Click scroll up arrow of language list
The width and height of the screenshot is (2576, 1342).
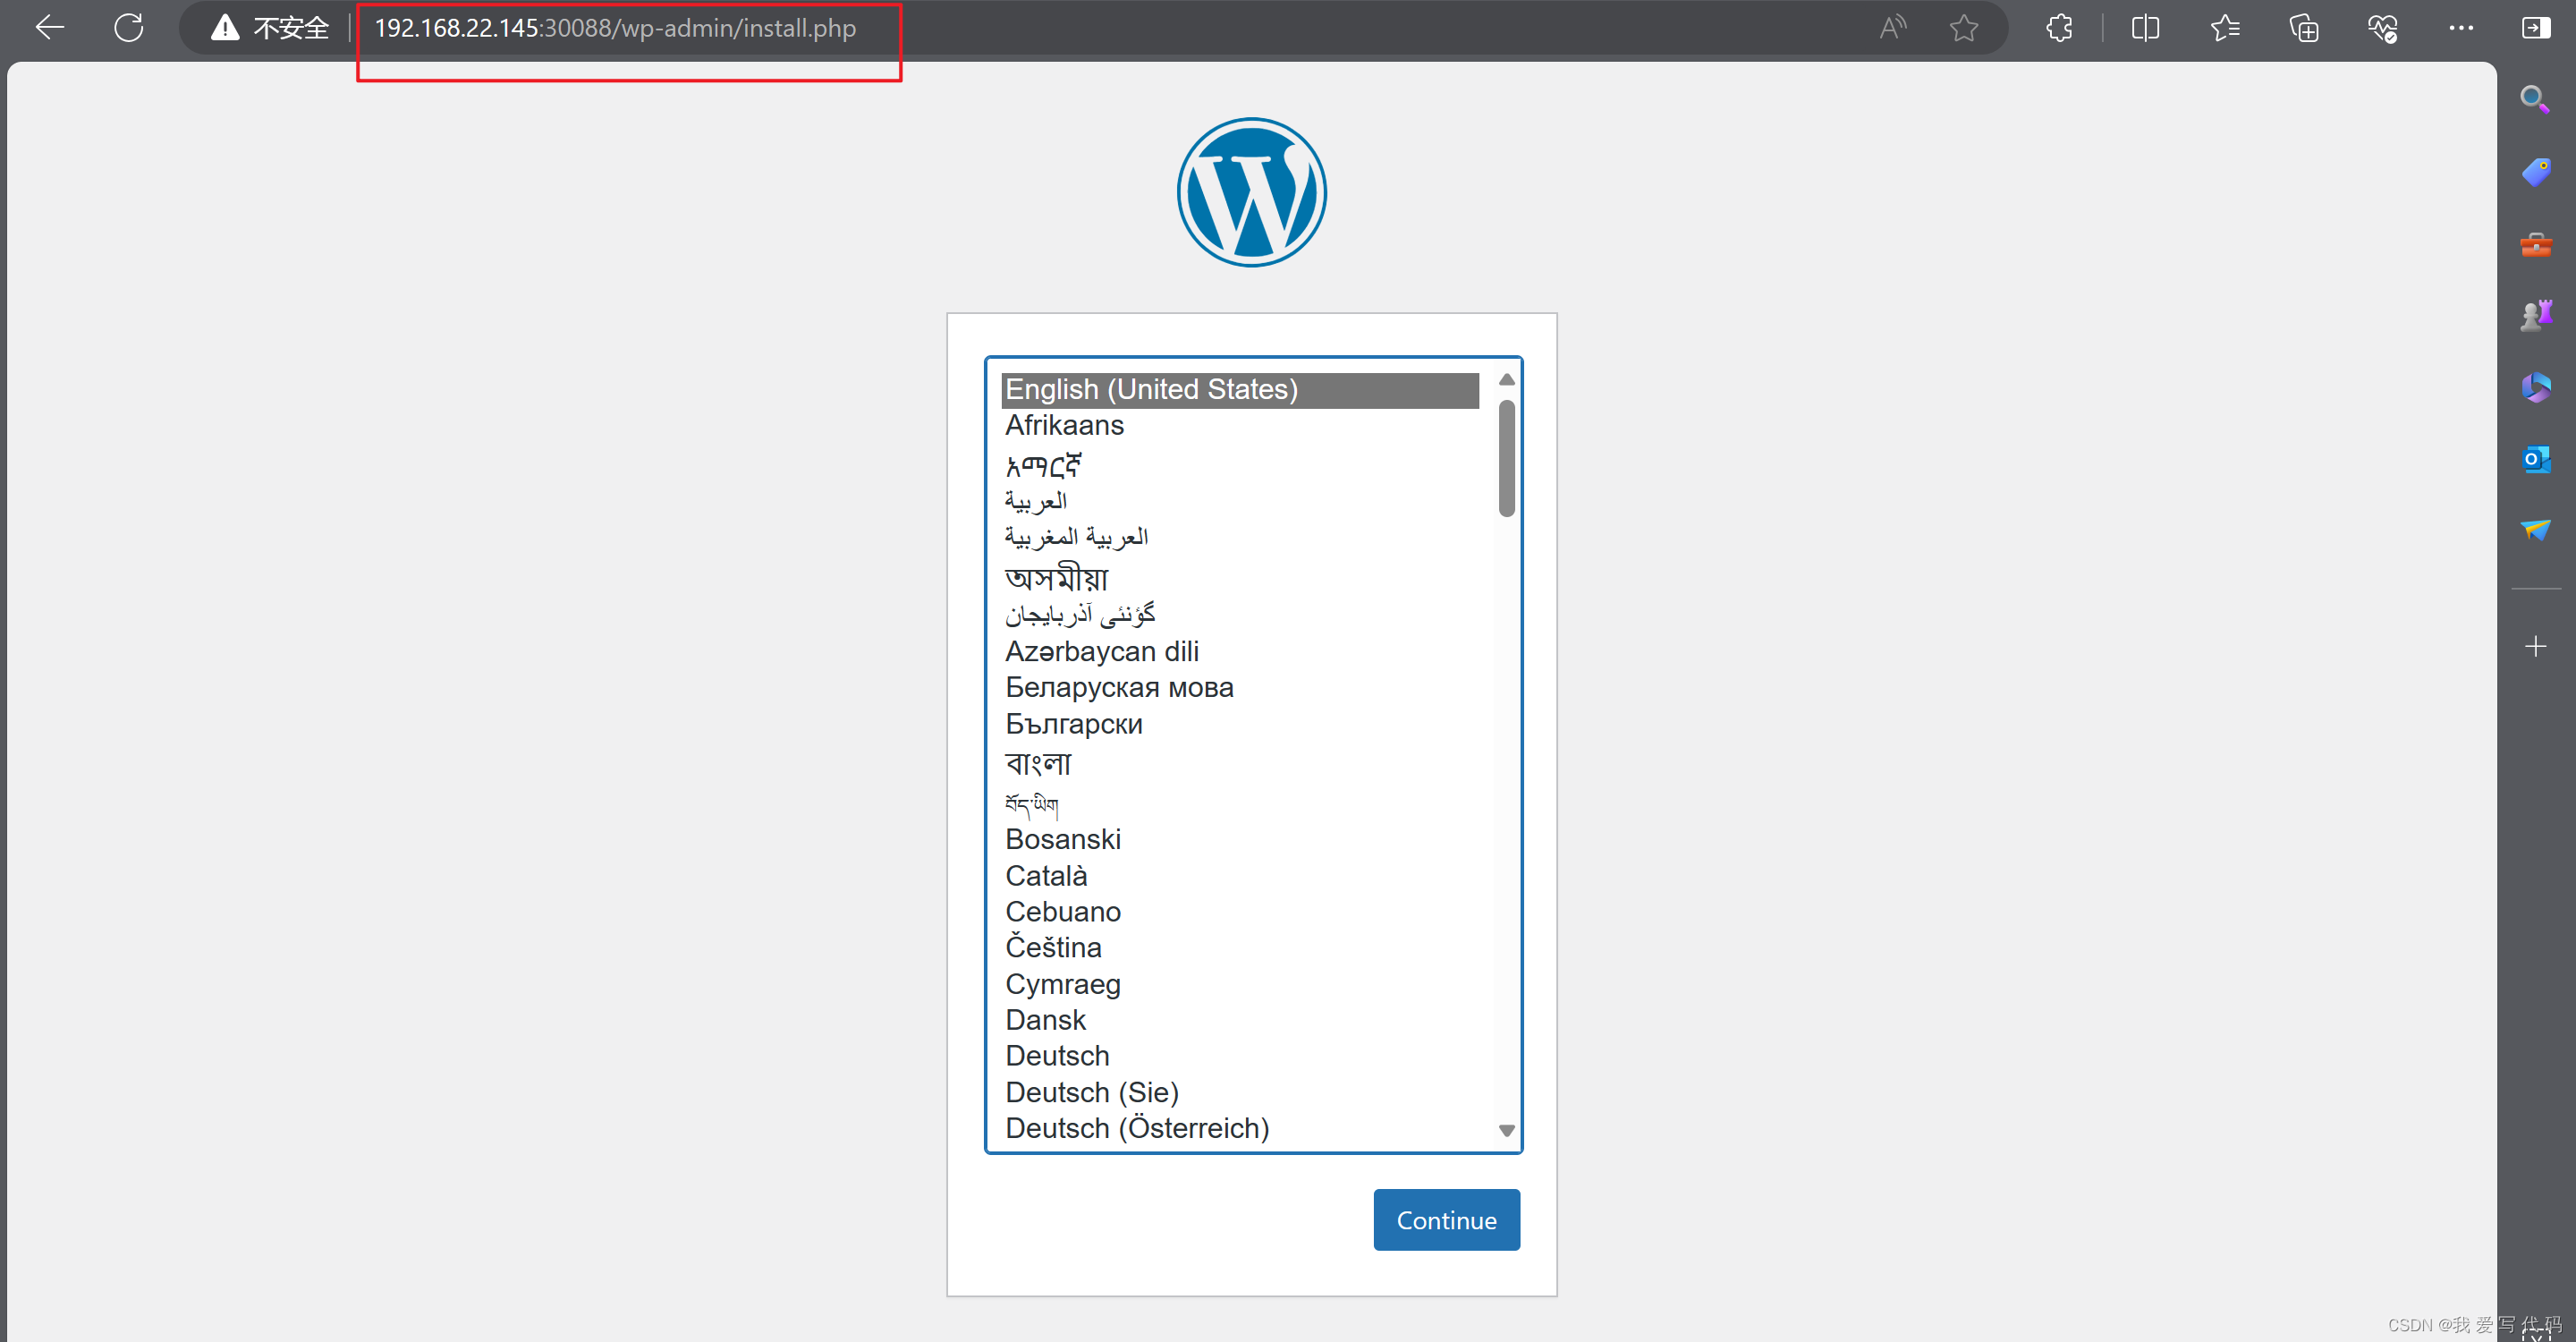coord(1506,379)
